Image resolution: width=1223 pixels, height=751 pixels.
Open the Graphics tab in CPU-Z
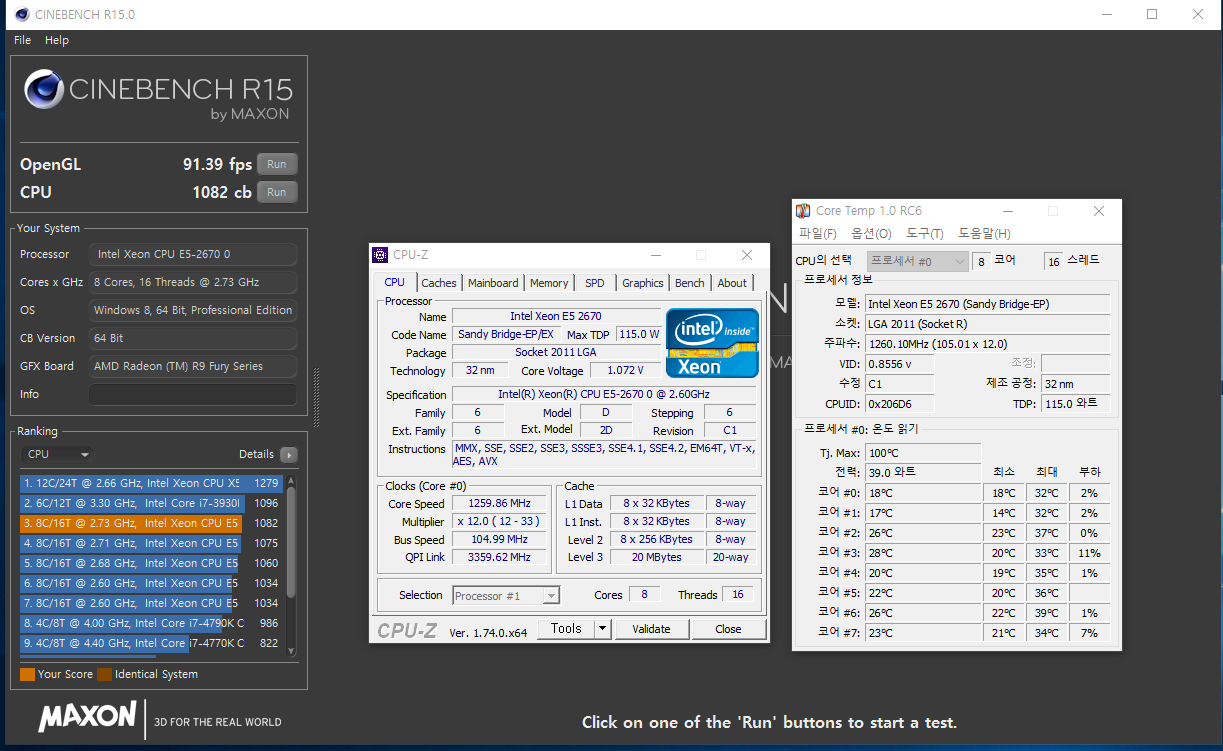click(x=643, y=283)
